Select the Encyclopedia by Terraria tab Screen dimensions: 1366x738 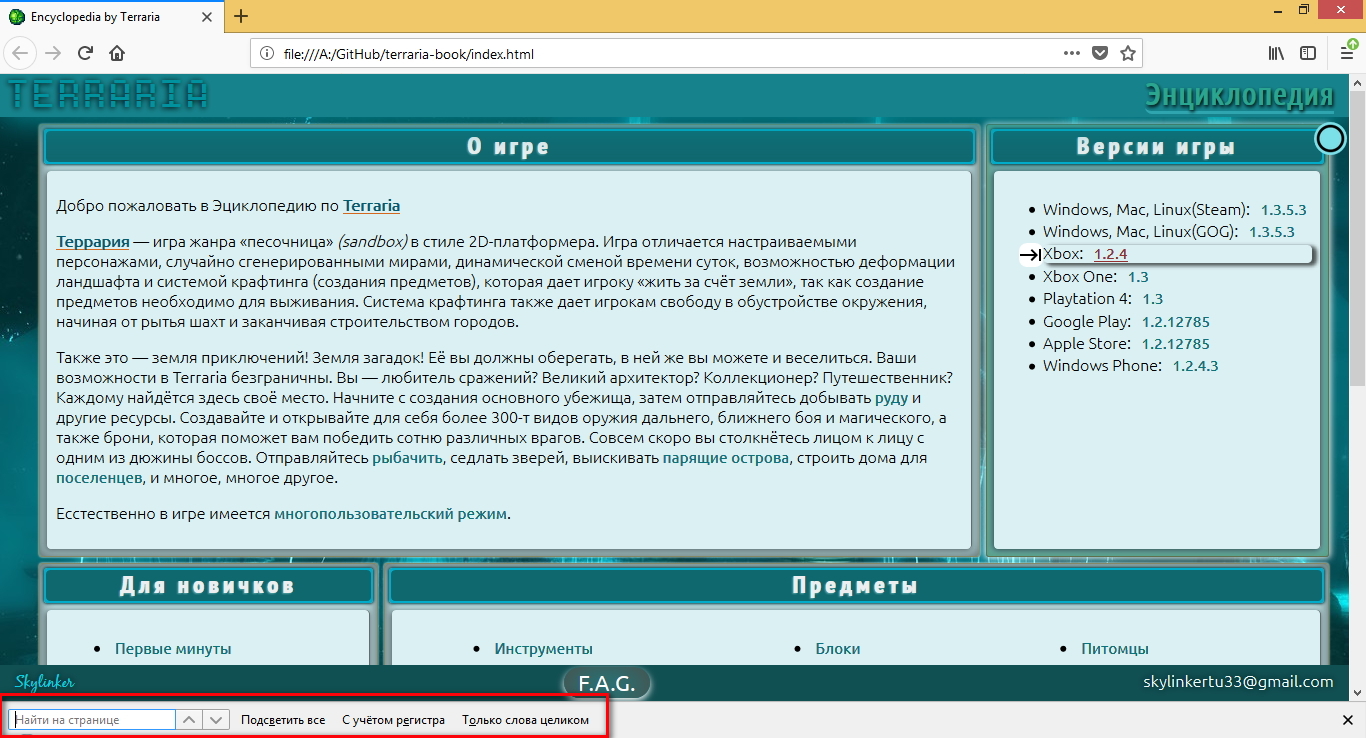[x=113, y=16]
